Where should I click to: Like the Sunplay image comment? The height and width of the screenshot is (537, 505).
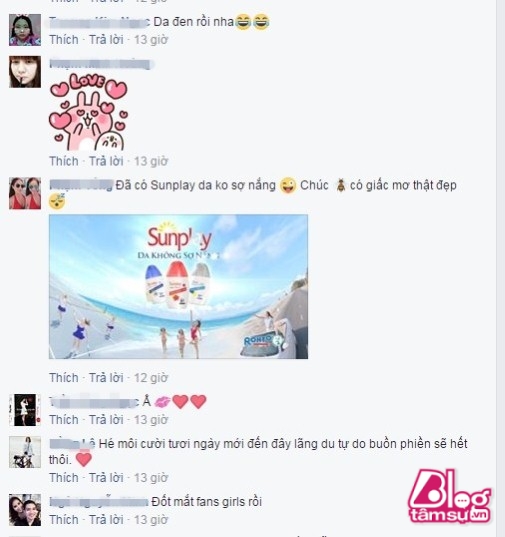pos(64,378)
